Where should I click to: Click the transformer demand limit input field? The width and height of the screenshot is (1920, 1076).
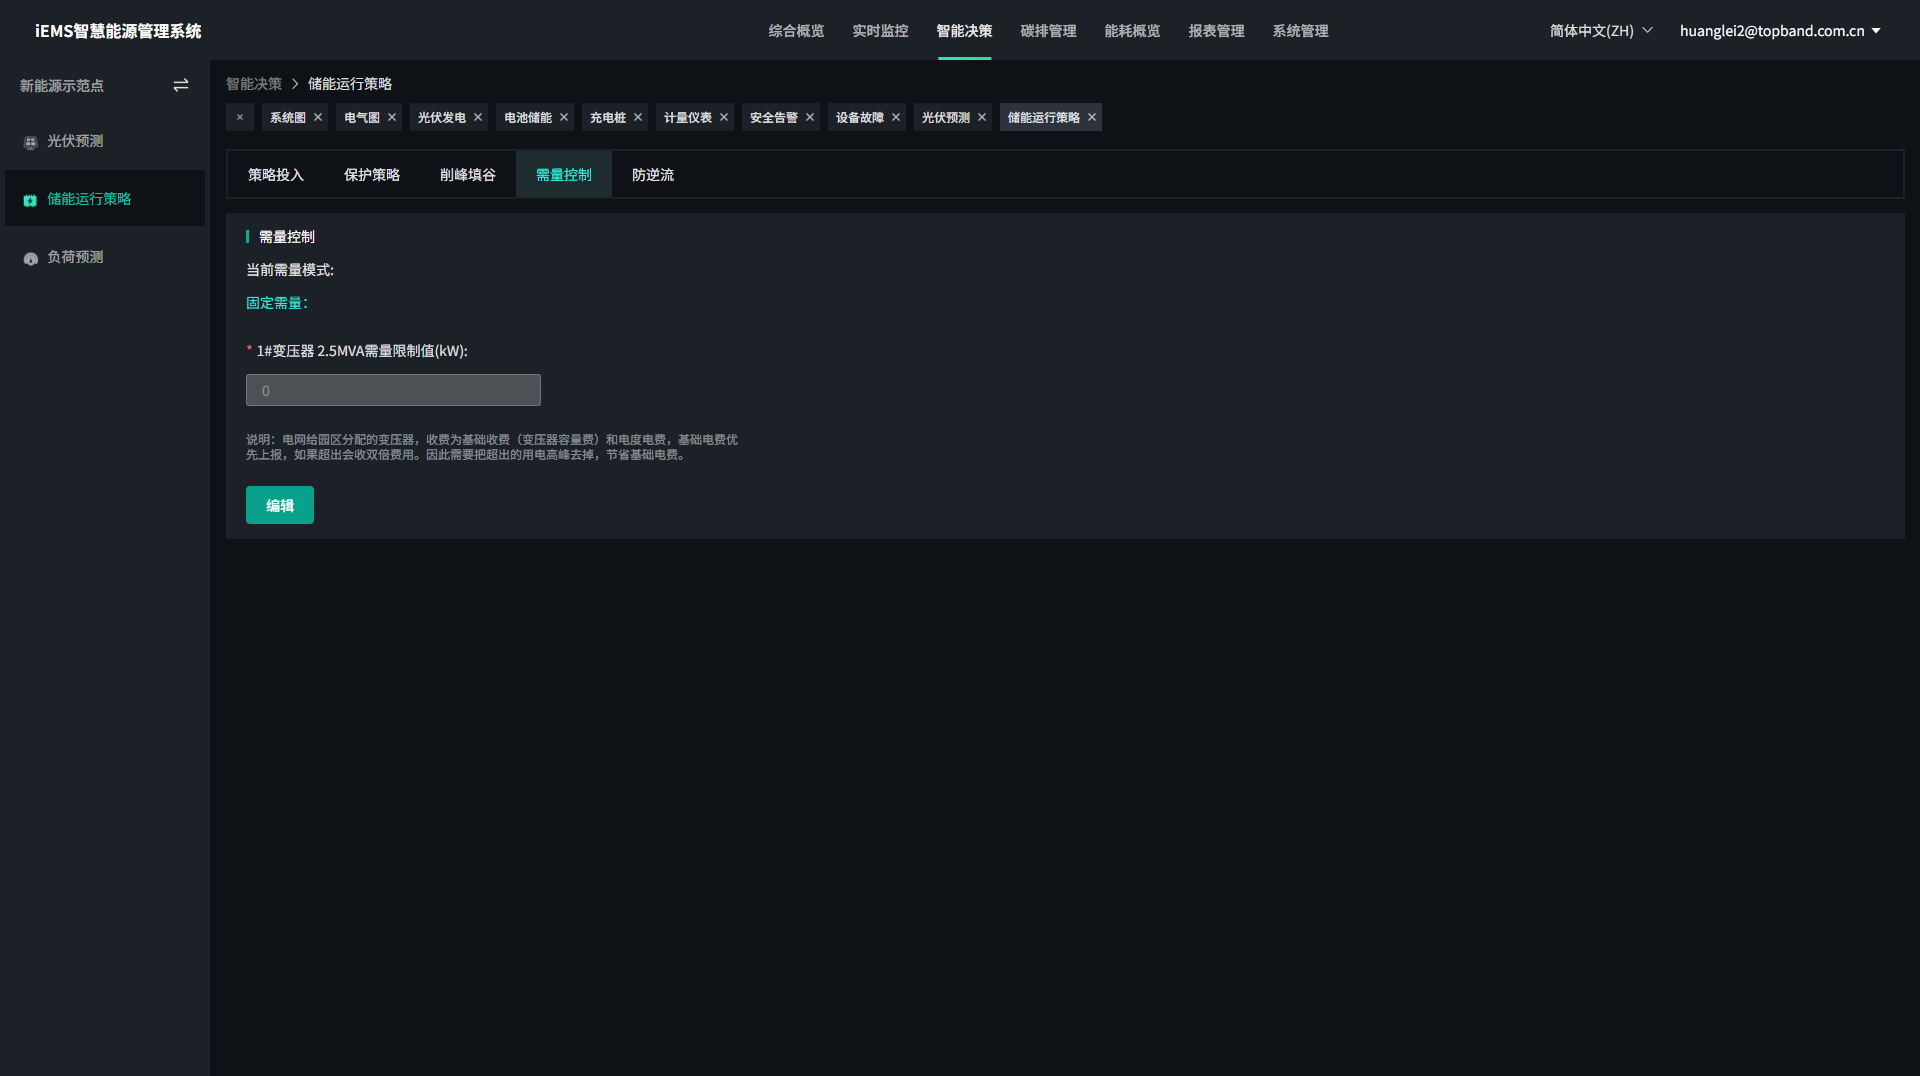pyautogui.click(x=393, y=391)
